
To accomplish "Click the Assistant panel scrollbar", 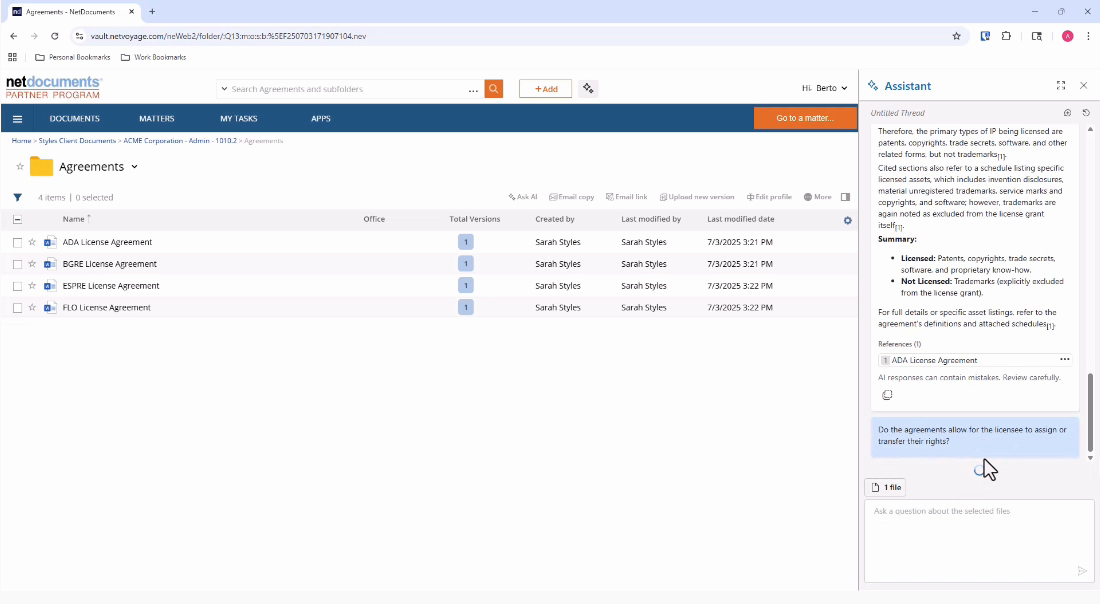I will [1090, 412].
